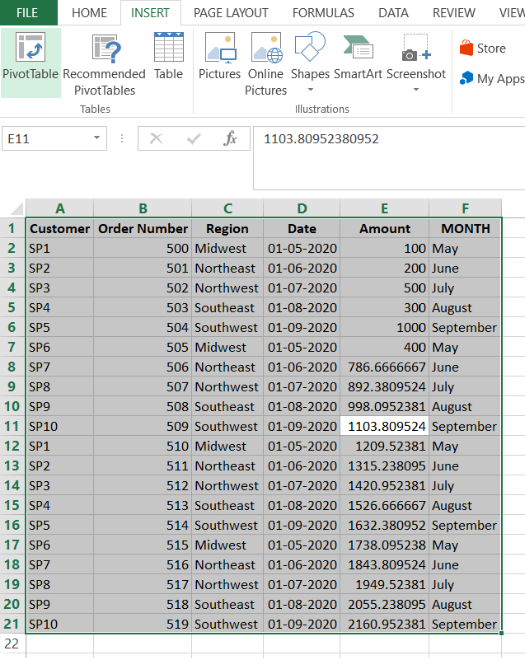Select cell with amount 1000

384,327
